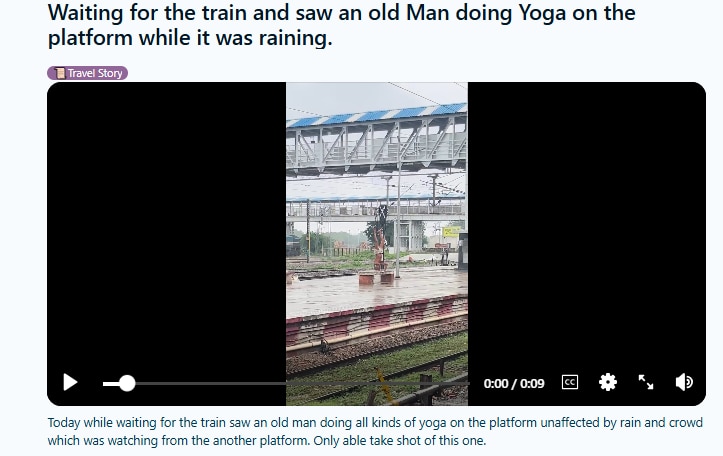The width and height of the screenshot is (723, 456).
Task: Click the scroll emoji in the flair
Action: tap(59, 73)
